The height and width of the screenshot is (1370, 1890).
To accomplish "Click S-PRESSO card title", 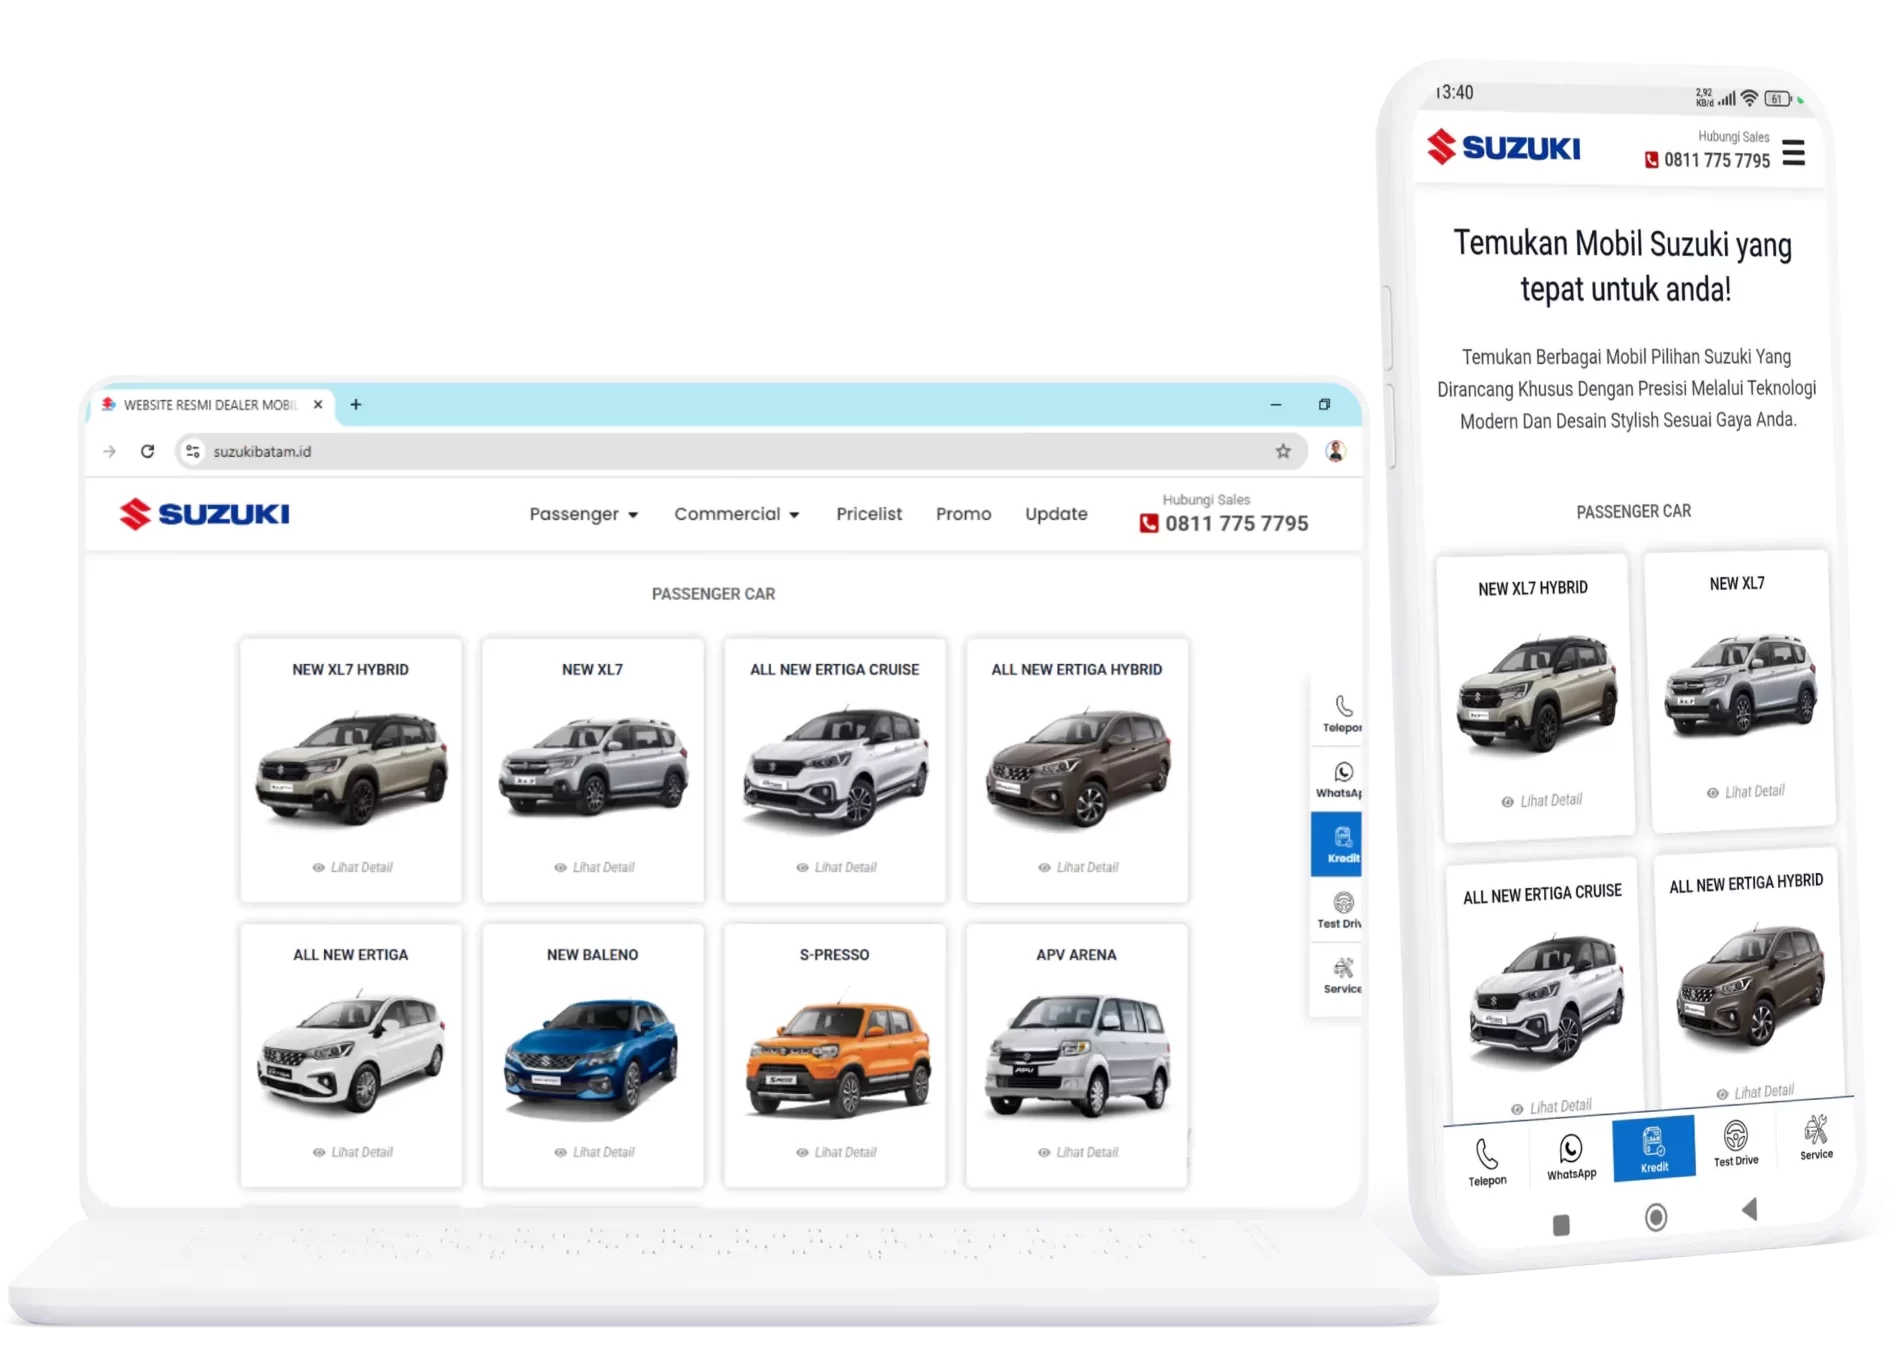I will coord(835,955).
